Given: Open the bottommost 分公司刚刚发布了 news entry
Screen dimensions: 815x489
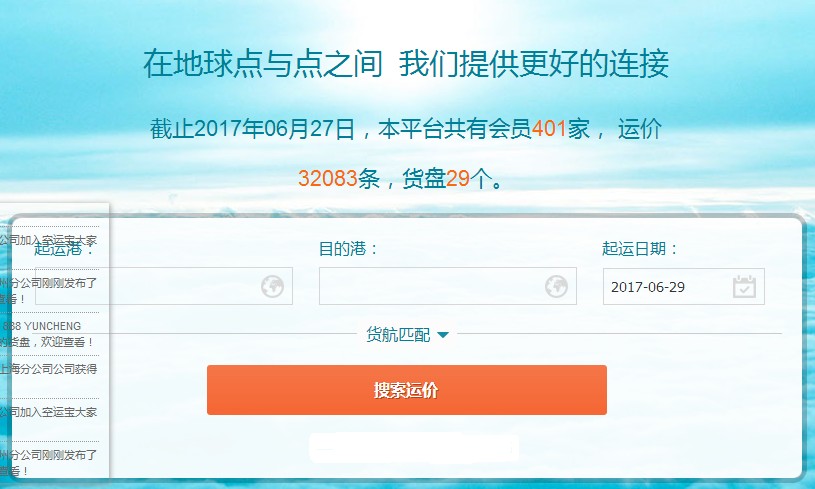Looking at the screenshot, I should tap(48, 462).
